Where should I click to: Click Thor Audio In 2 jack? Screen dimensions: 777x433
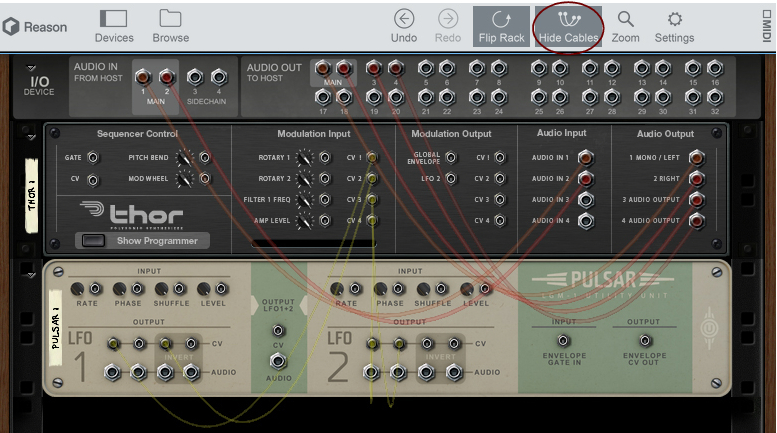tap(585, 178)
